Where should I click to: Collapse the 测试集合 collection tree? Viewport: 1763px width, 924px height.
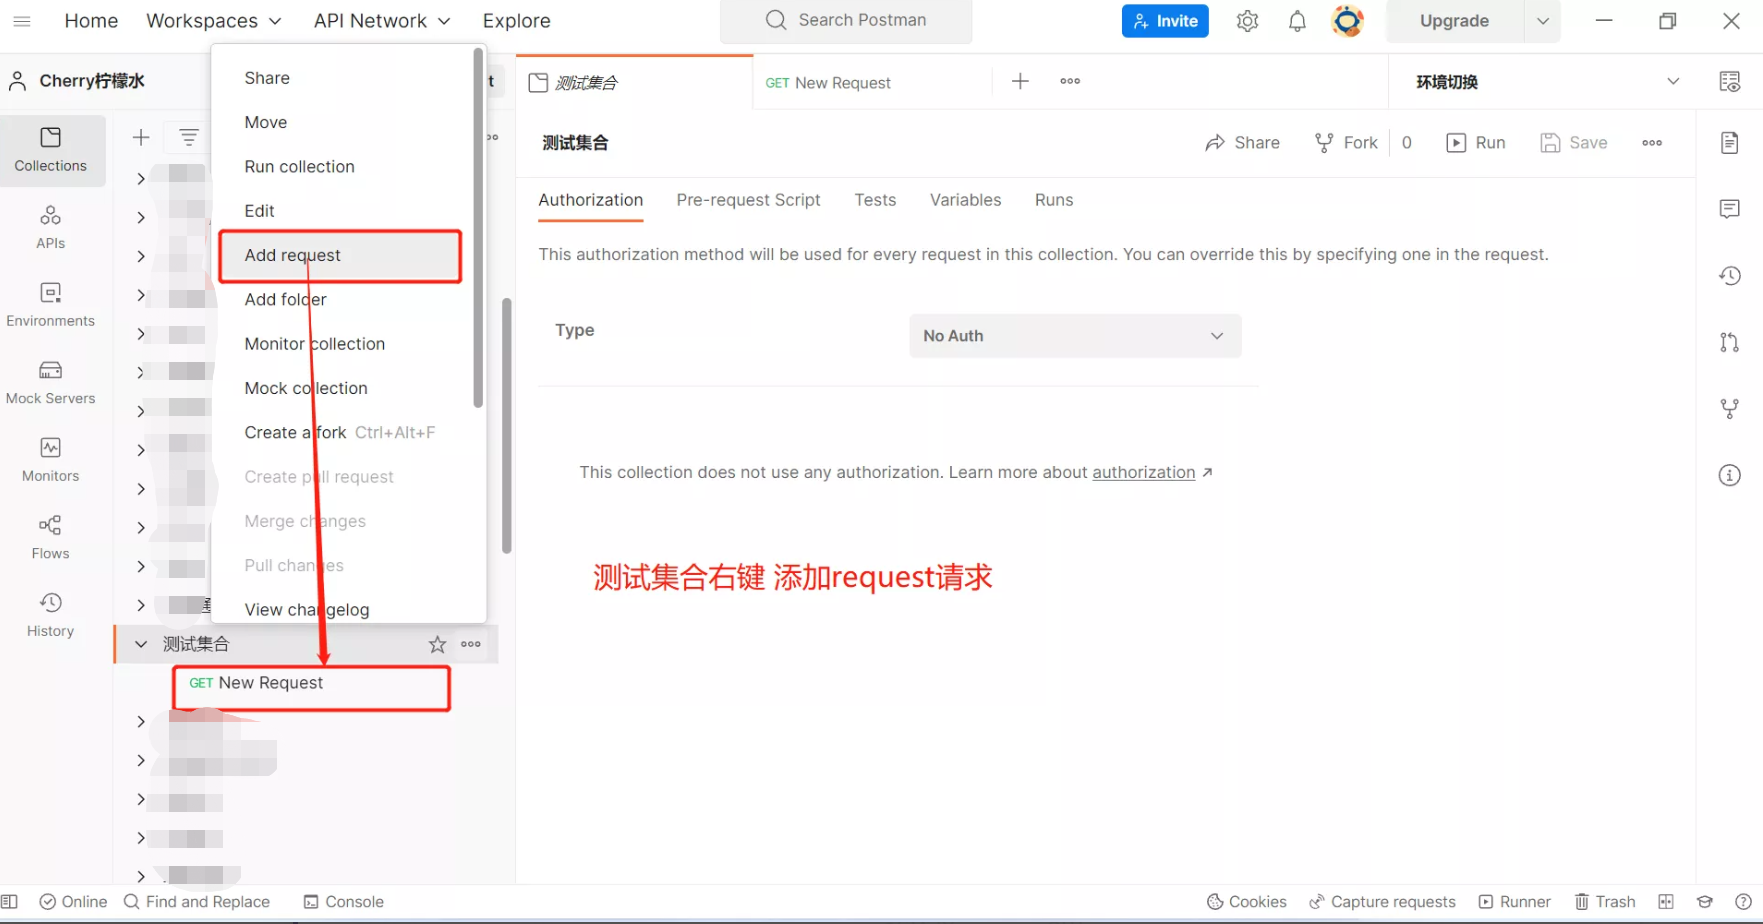point(141,645)
